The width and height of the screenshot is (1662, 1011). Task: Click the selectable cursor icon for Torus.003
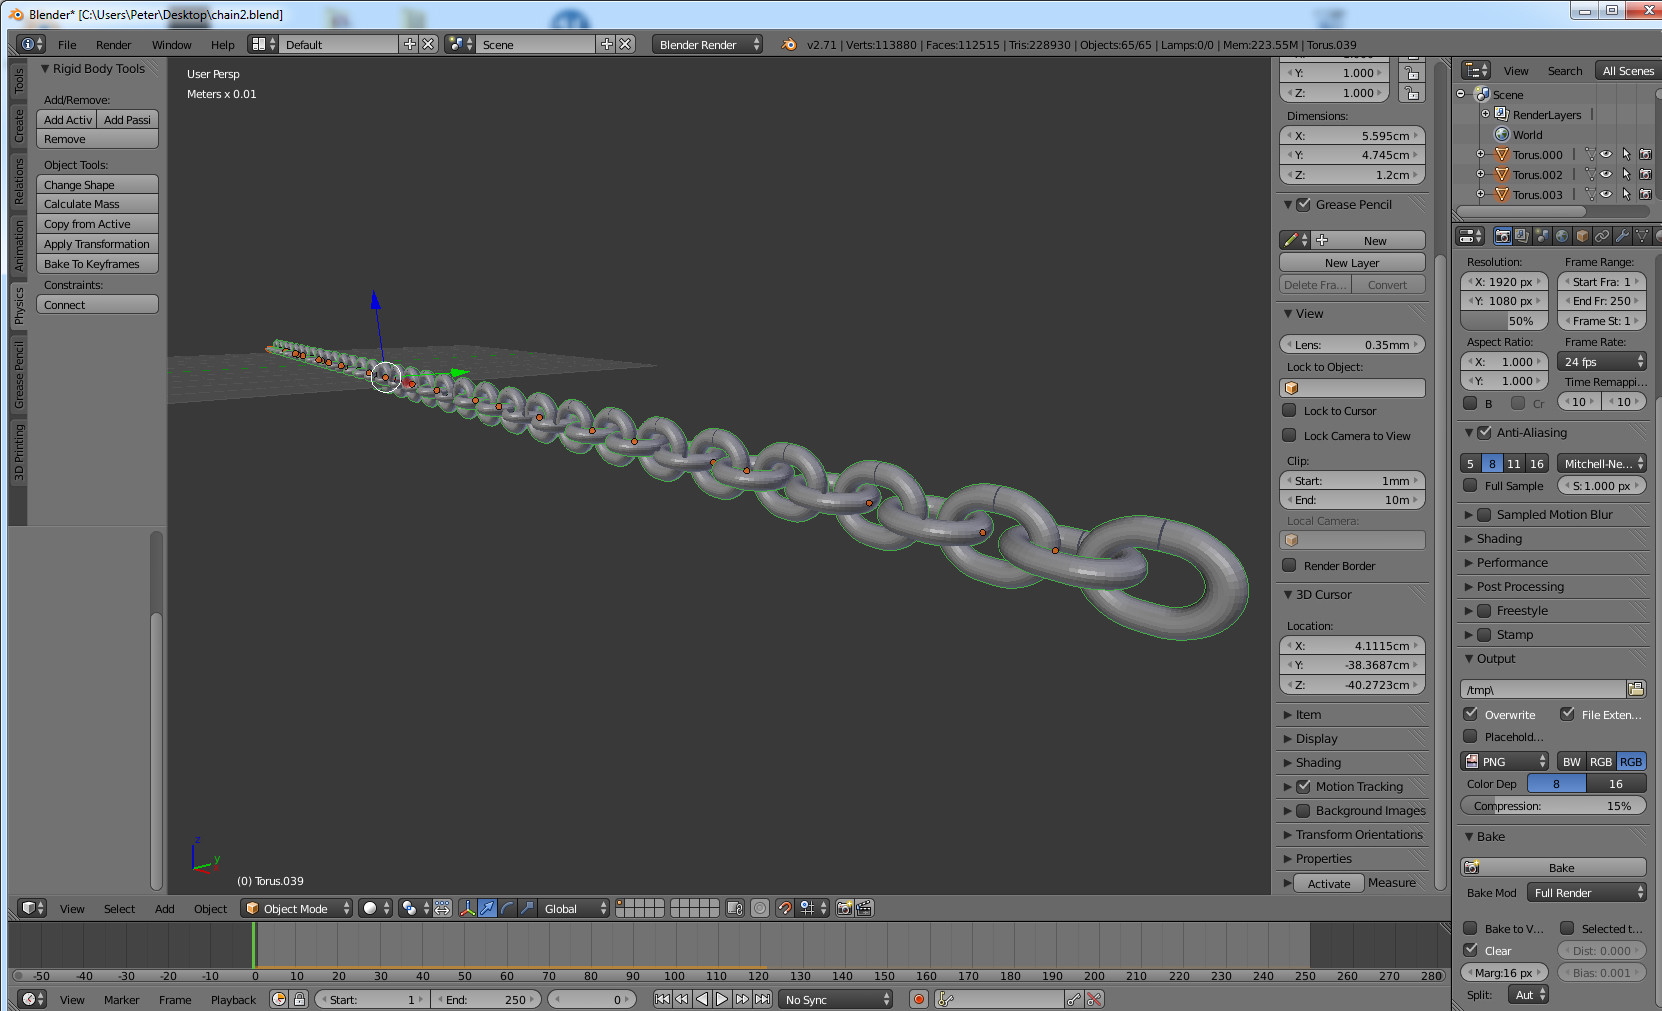pos(1626,194)
